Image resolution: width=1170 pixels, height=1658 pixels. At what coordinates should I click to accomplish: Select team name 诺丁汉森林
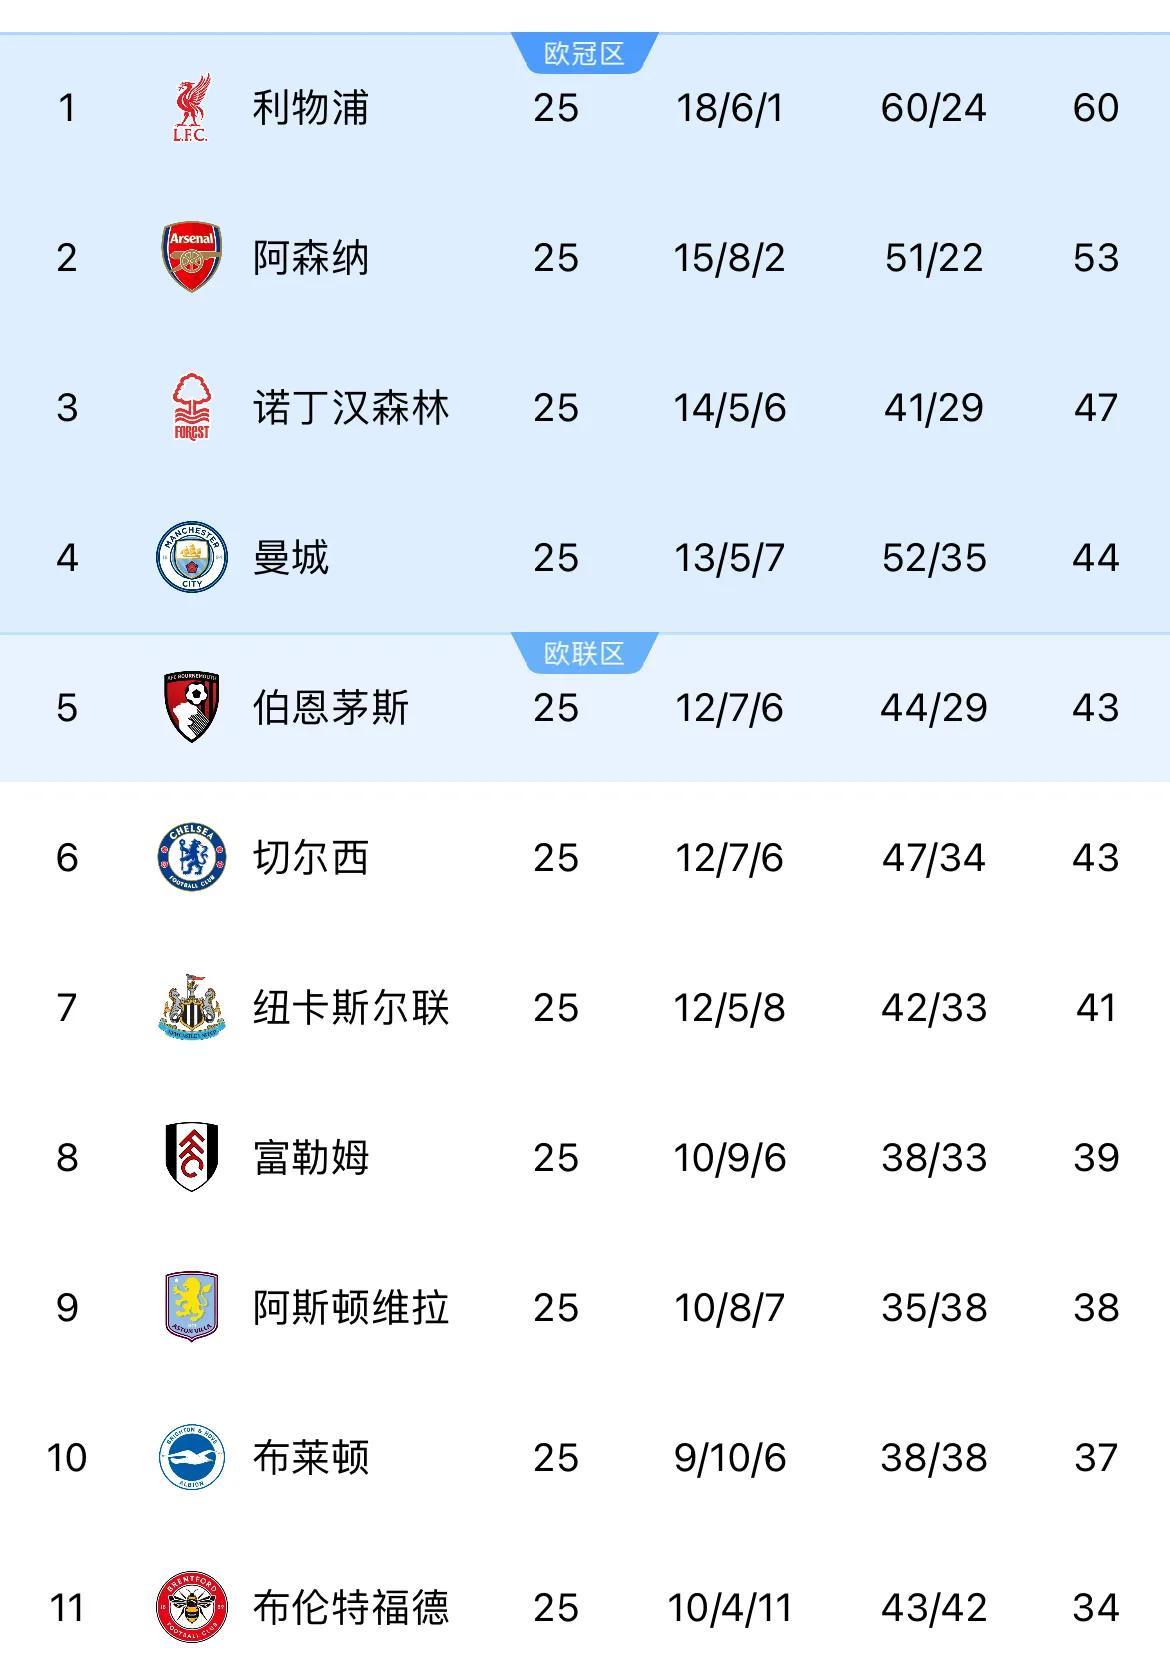(350, 408)
